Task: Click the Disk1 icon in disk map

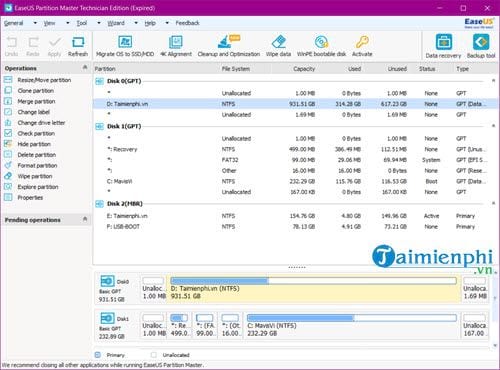Action: tap(107, 318)
